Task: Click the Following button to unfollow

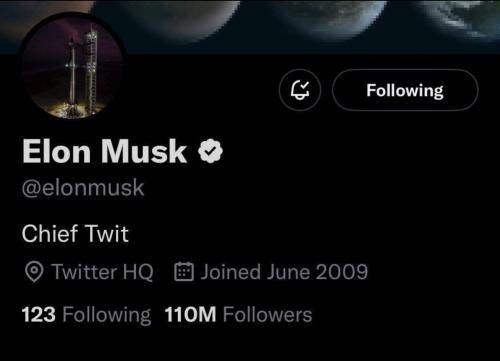Action: 405,90
